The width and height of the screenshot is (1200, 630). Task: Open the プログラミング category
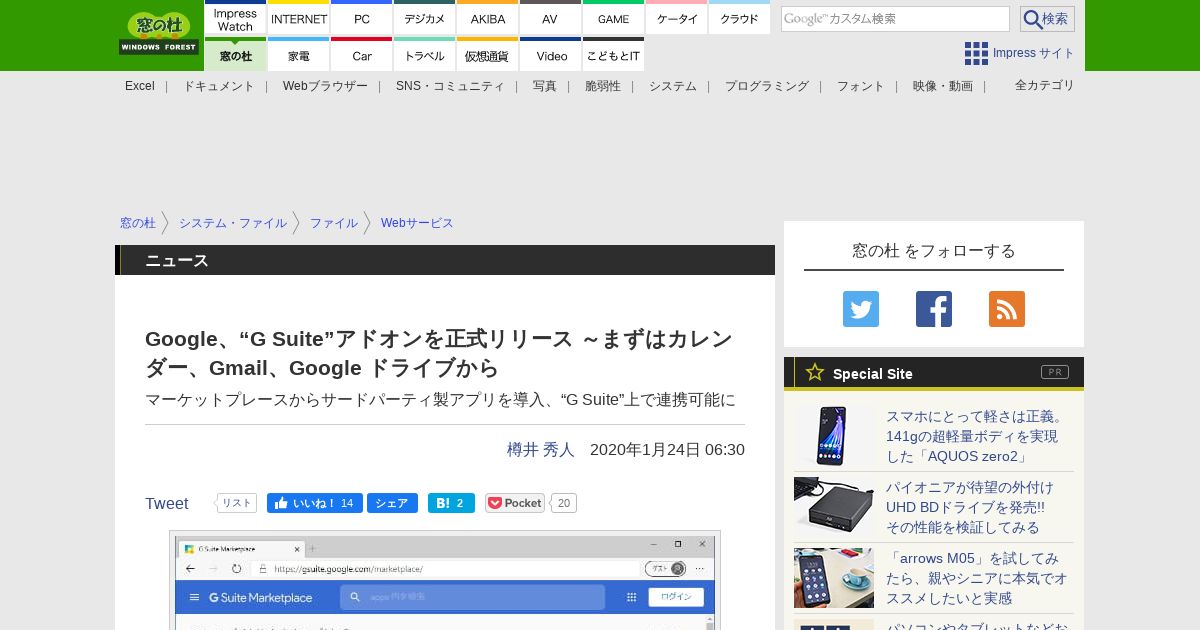click(767, 86)
